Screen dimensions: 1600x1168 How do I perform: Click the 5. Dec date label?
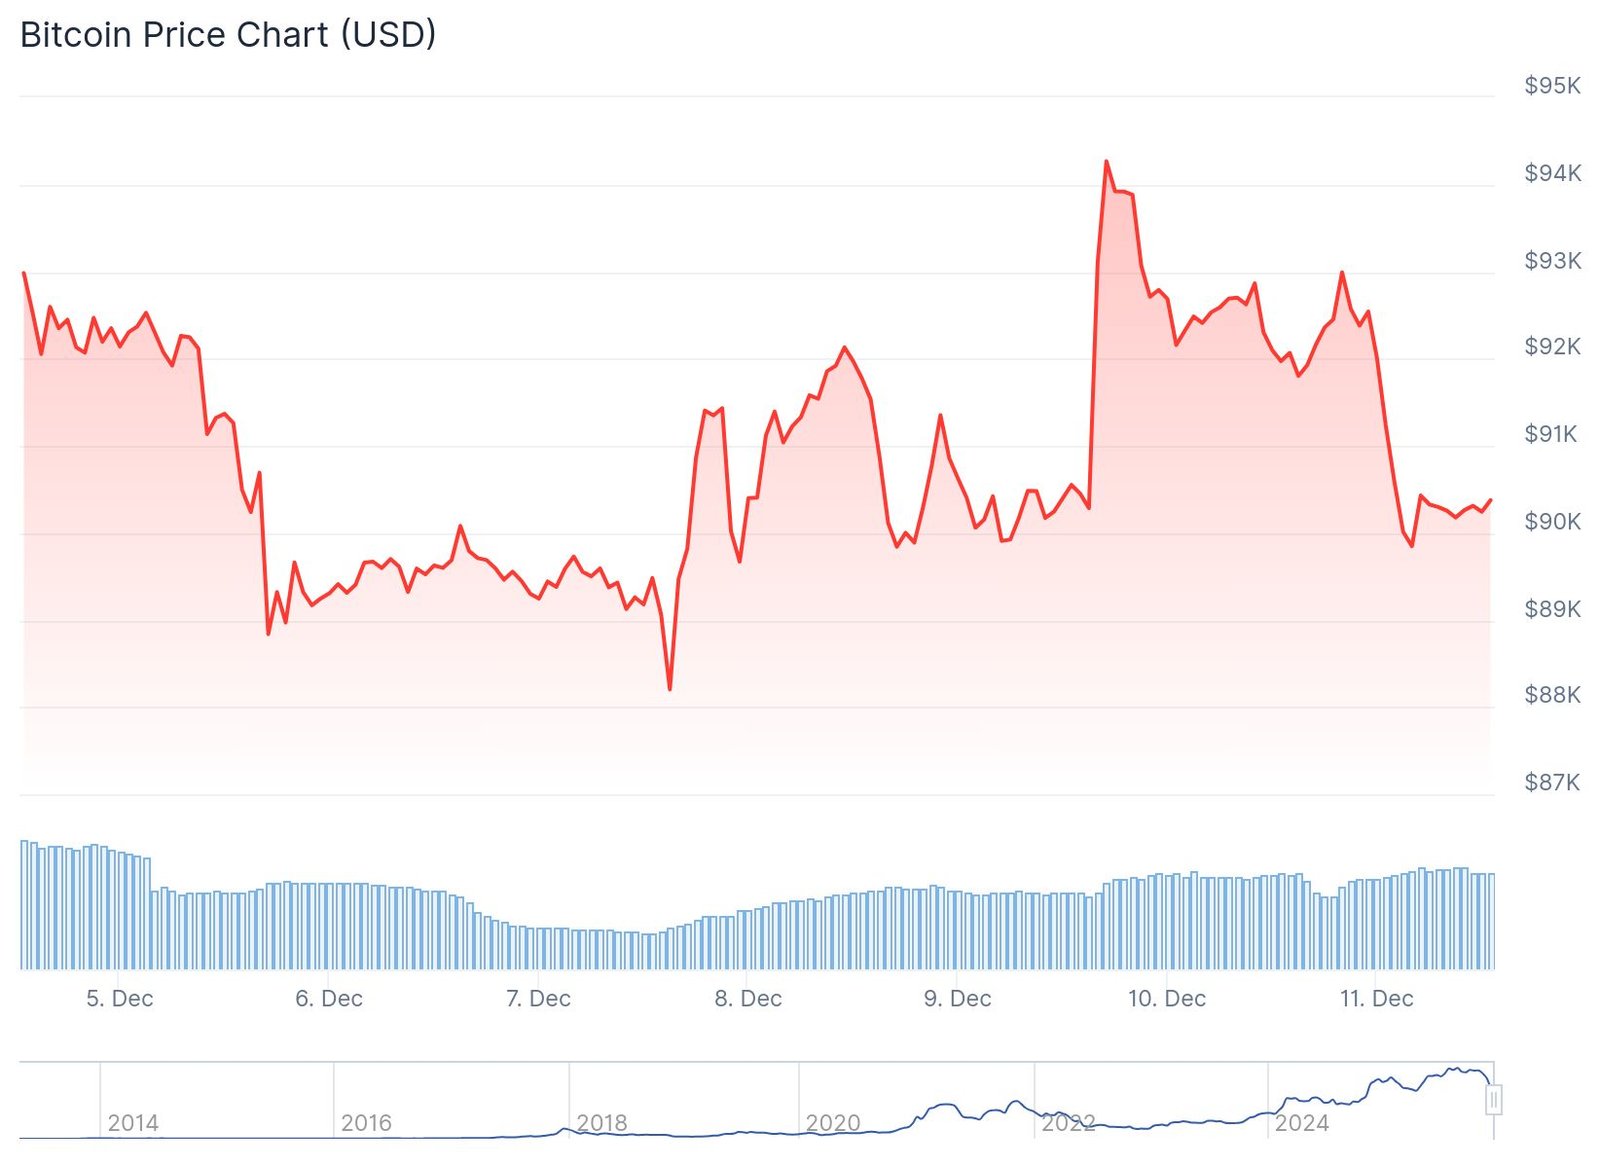119,998
